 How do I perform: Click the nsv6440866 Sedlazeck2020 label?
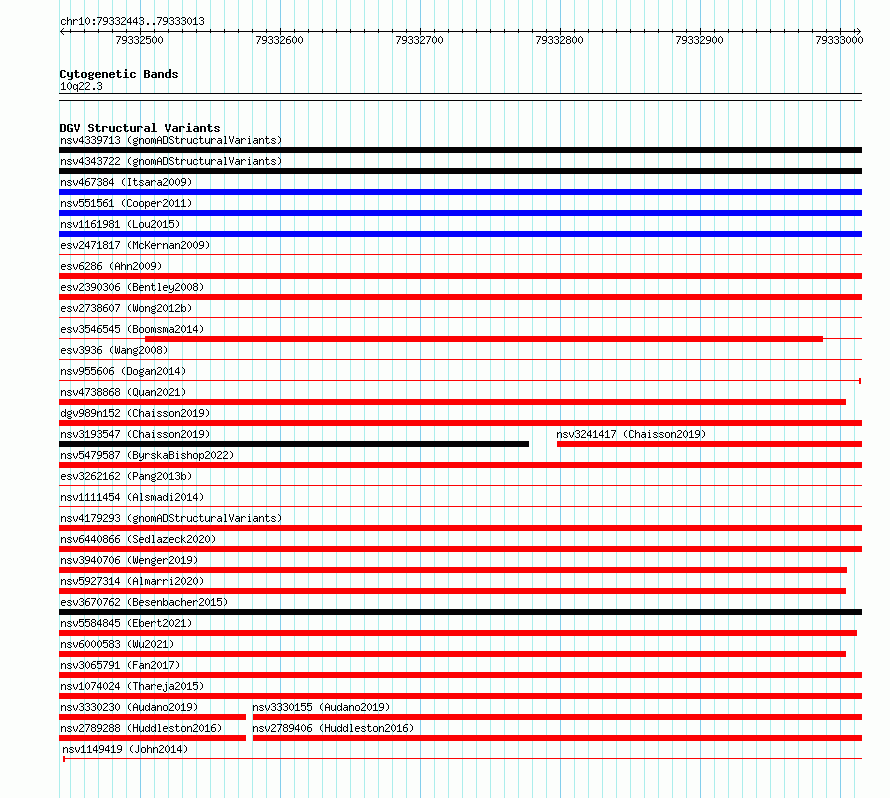pos(138,539)
